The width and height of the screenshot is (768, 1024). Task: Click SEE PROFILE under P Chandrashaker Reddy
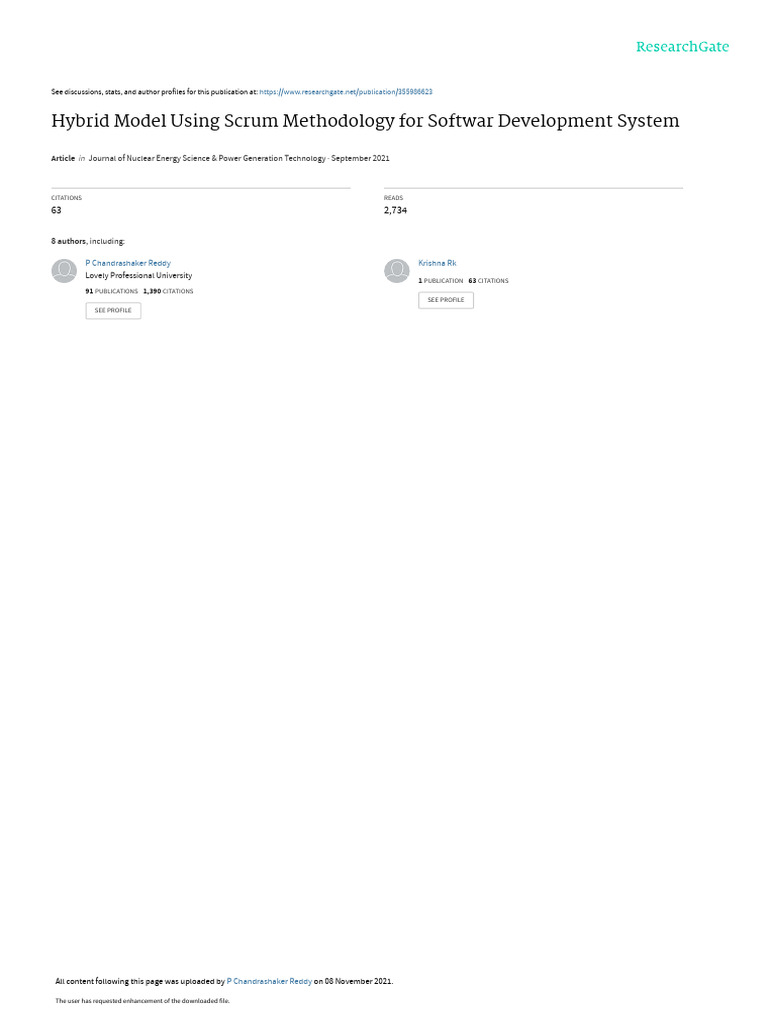pyautogui.click(x=113, y=311)
